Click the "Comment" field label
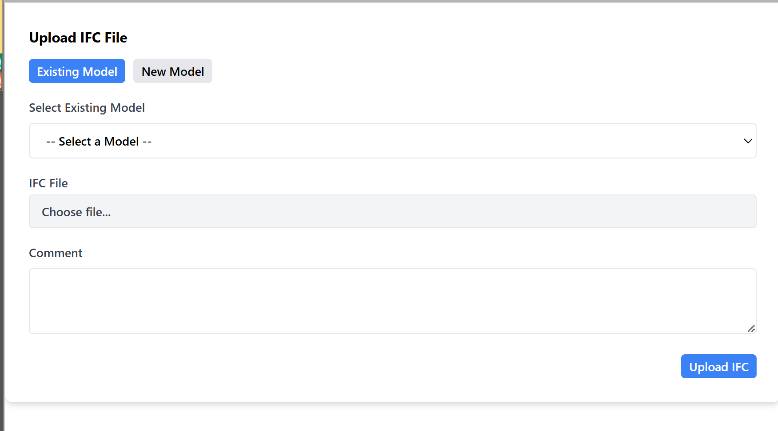The height and width of the screenshot is (431, 778). click(56, 253)
